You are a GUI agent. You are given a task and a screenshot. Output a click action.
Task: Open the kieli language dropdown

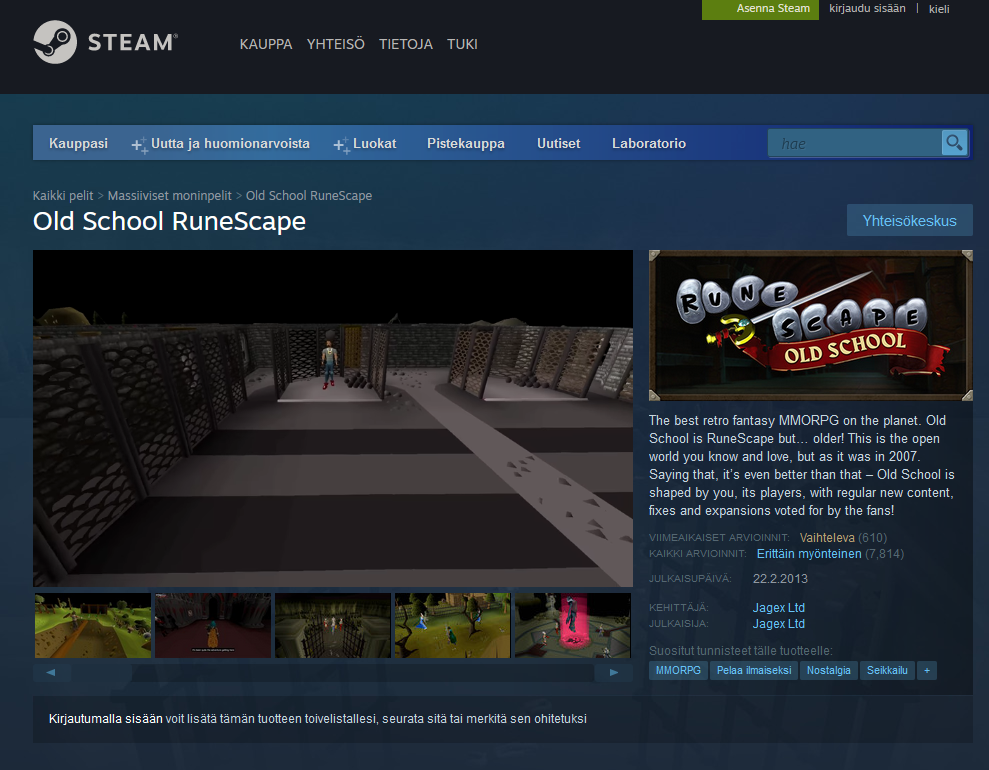[x=939, y=9]
